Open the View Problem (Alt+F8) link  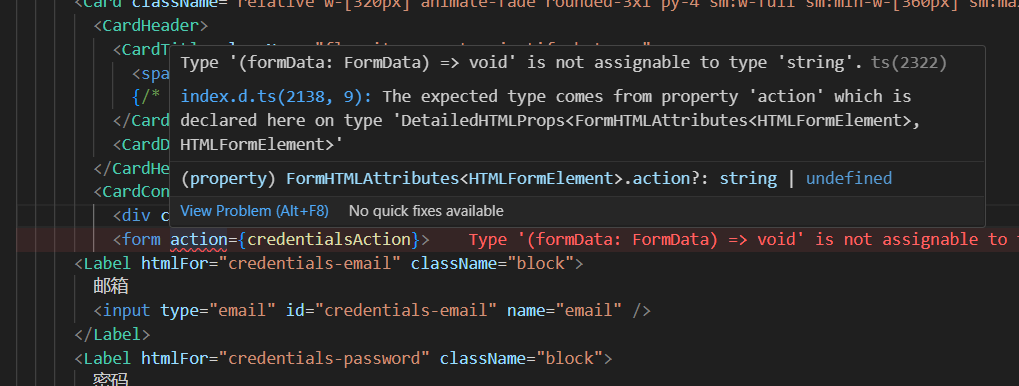[254, 211]
